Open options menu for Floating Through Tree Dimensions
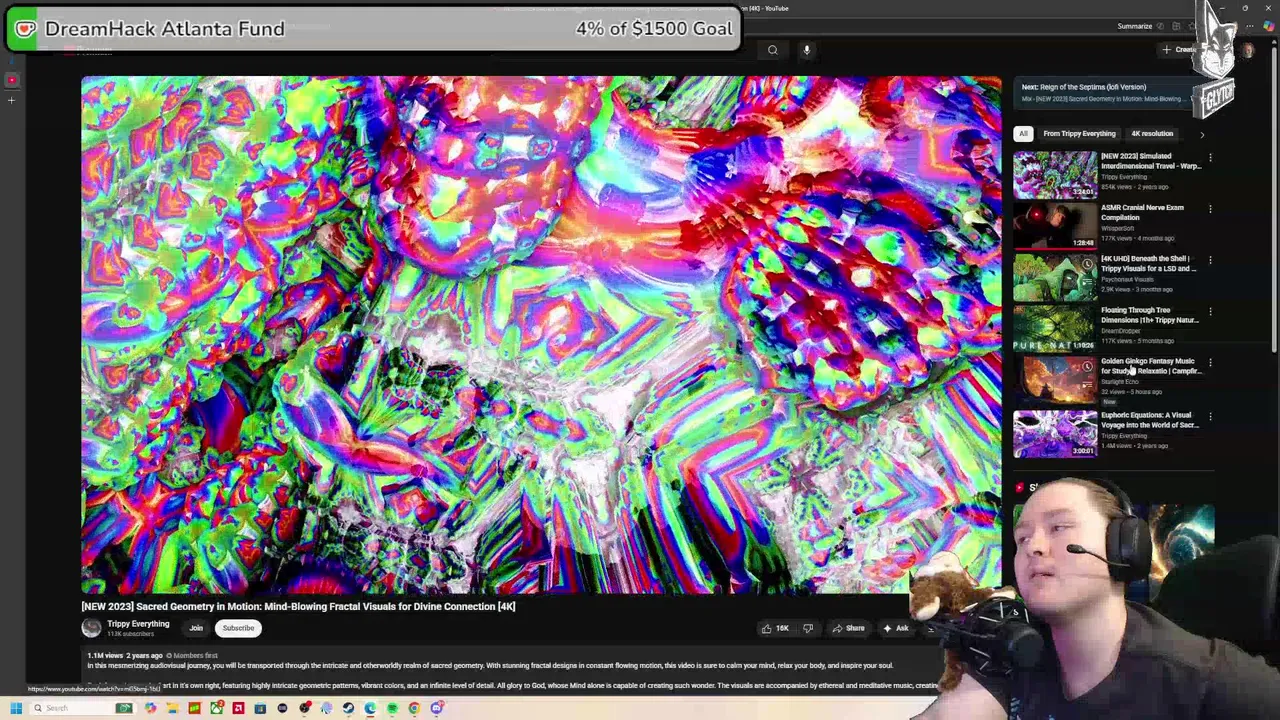This screenshot has width=1280, height=720. click(x=1210, y=311)
